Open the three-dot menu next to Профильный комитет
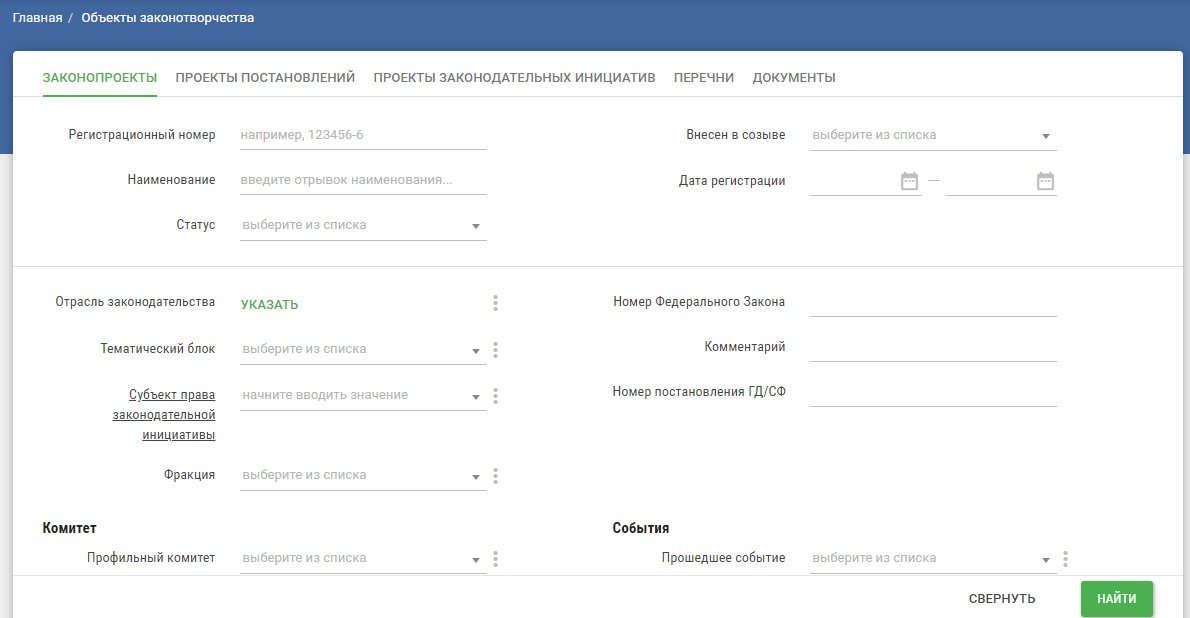The image size is (1190, 618). (496, 559)
